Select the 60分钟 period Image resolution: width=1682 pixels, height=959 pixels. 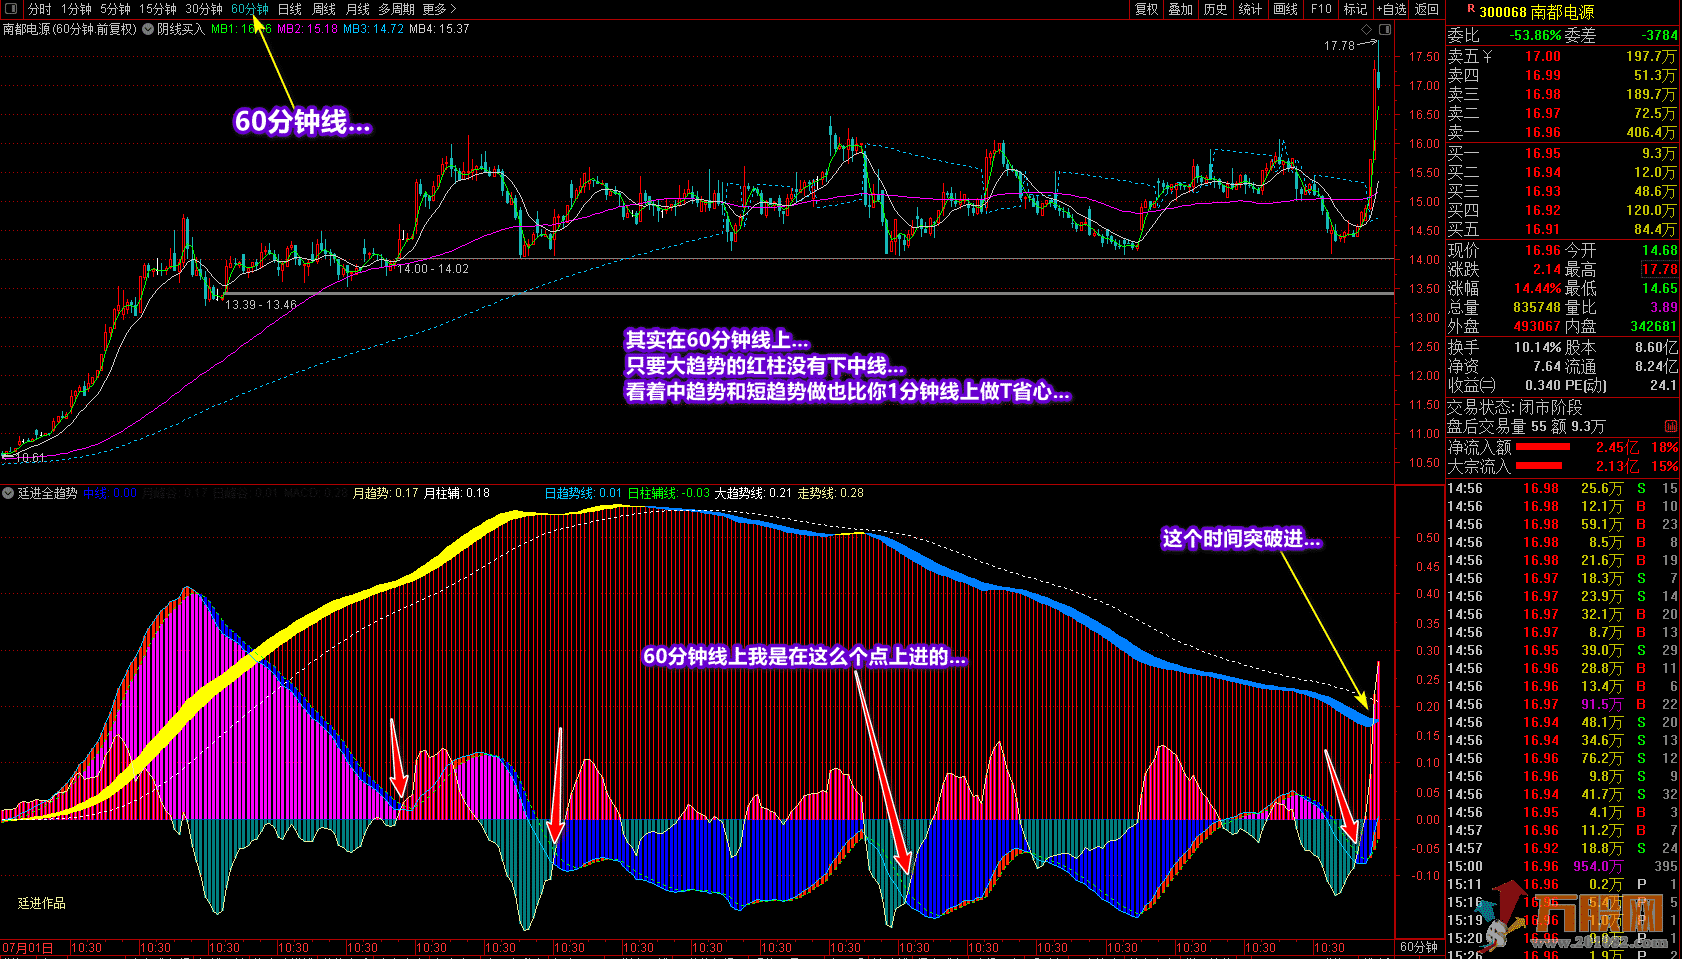(250, 9)
